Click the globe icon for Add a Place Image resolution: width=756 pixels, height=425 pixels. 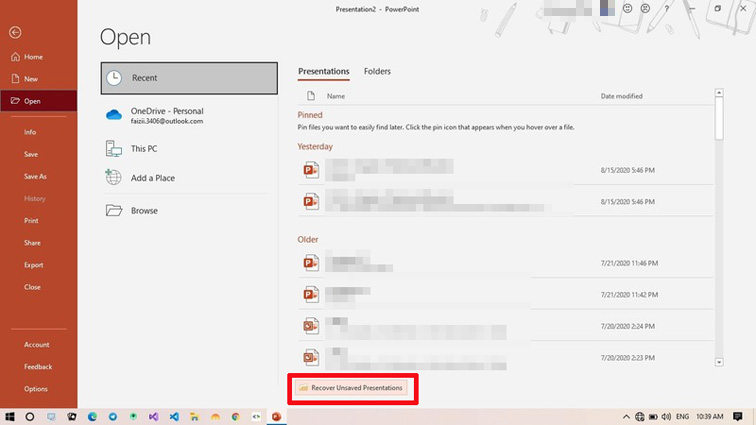113,177
